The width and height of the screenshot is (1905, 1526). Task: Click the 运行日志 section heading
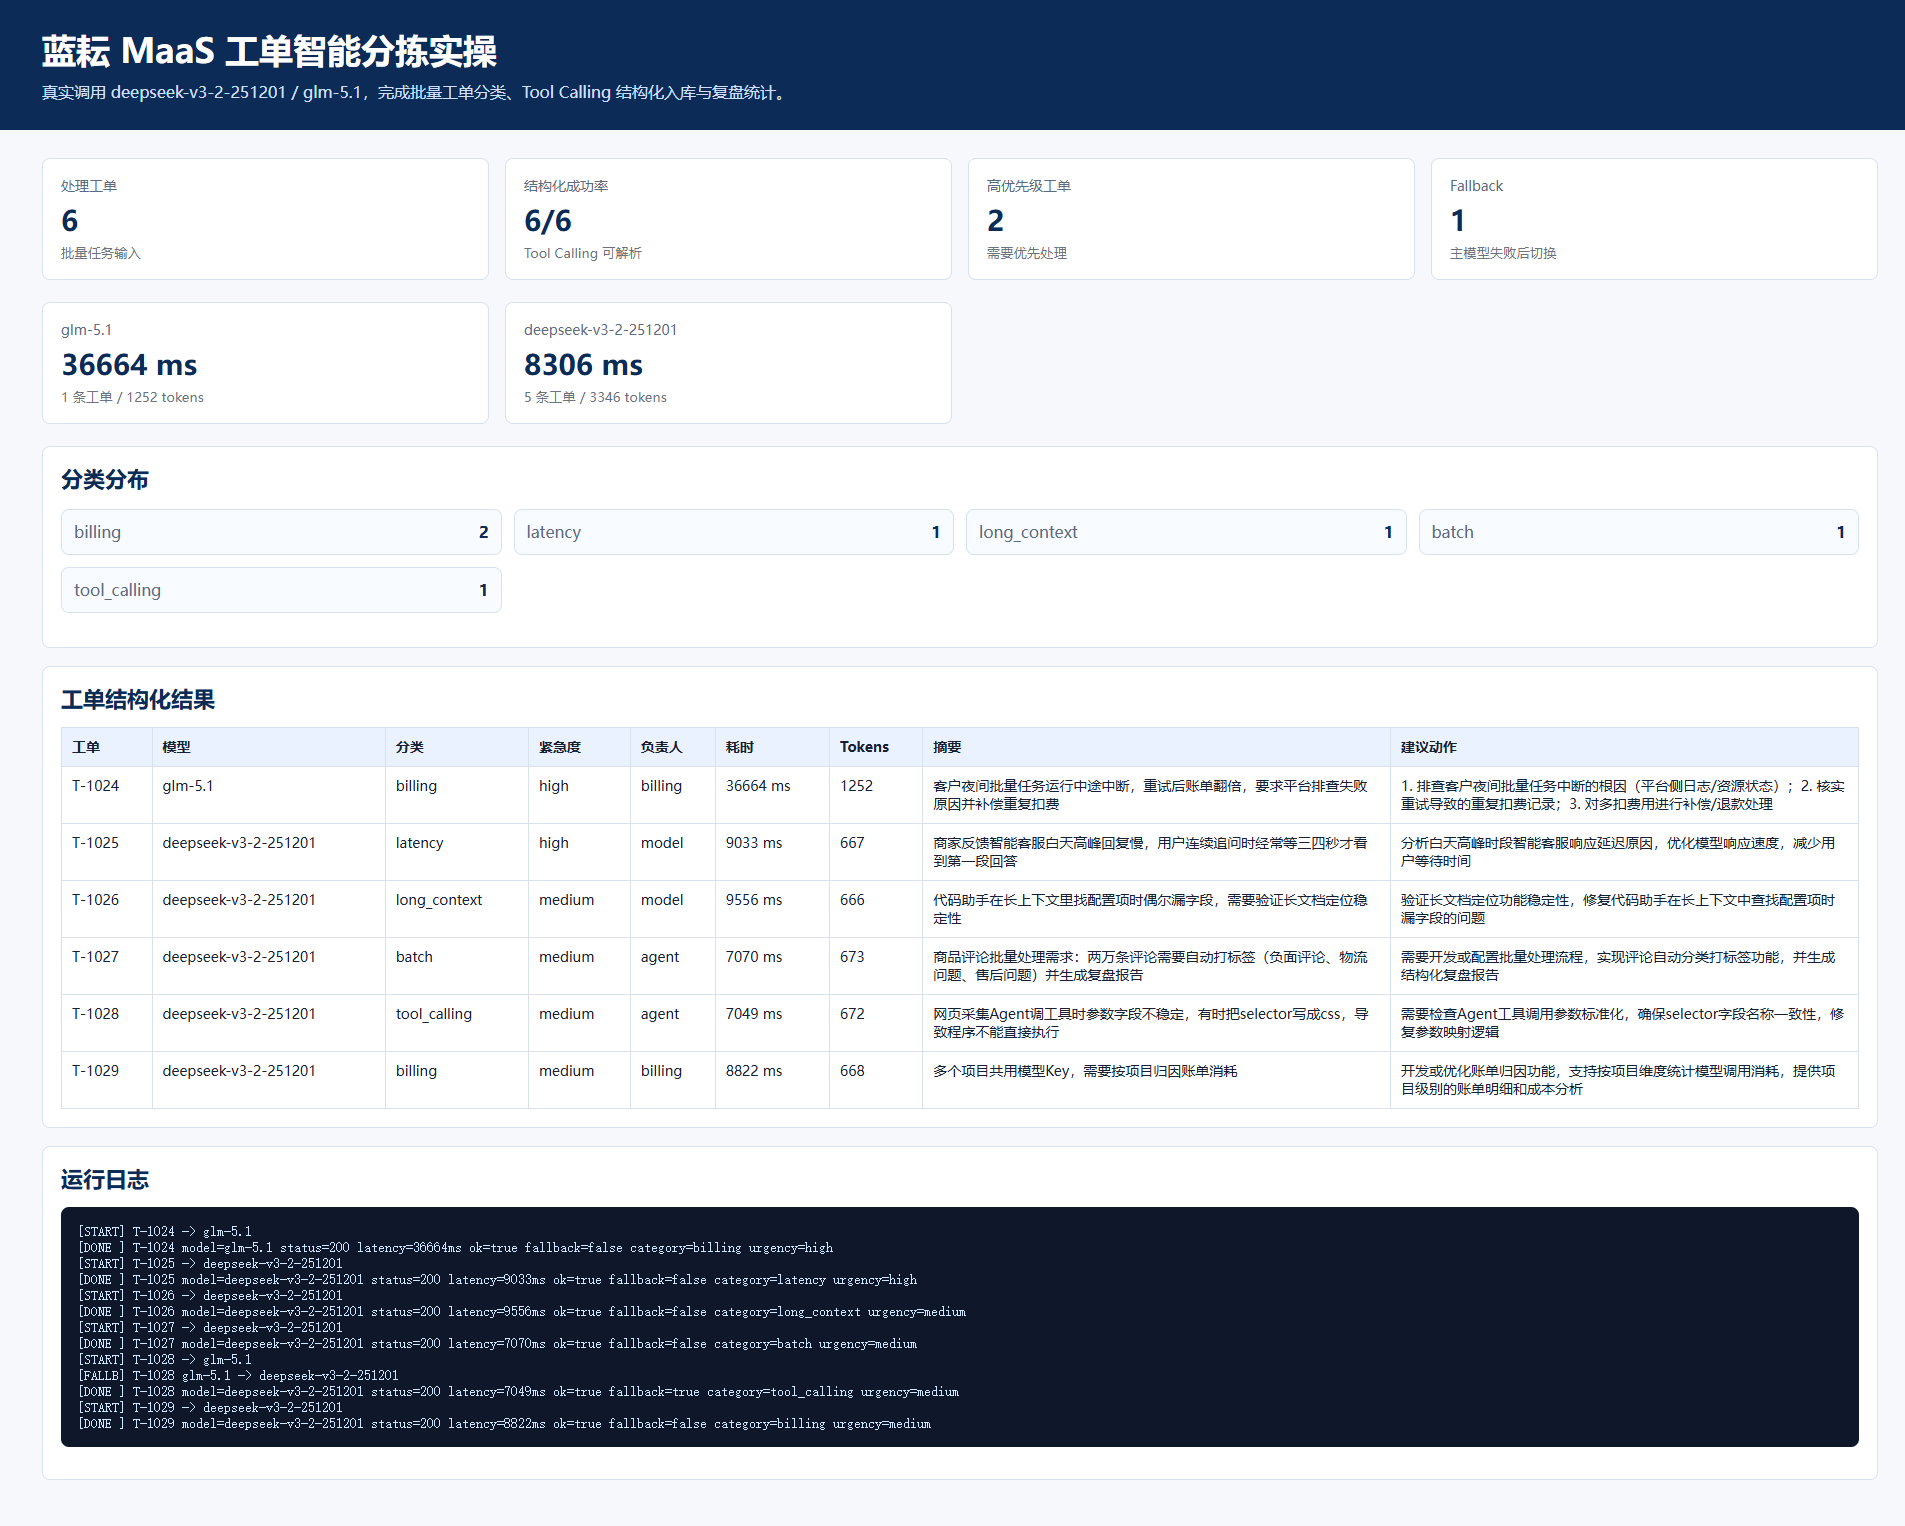tap(105, 1180)
